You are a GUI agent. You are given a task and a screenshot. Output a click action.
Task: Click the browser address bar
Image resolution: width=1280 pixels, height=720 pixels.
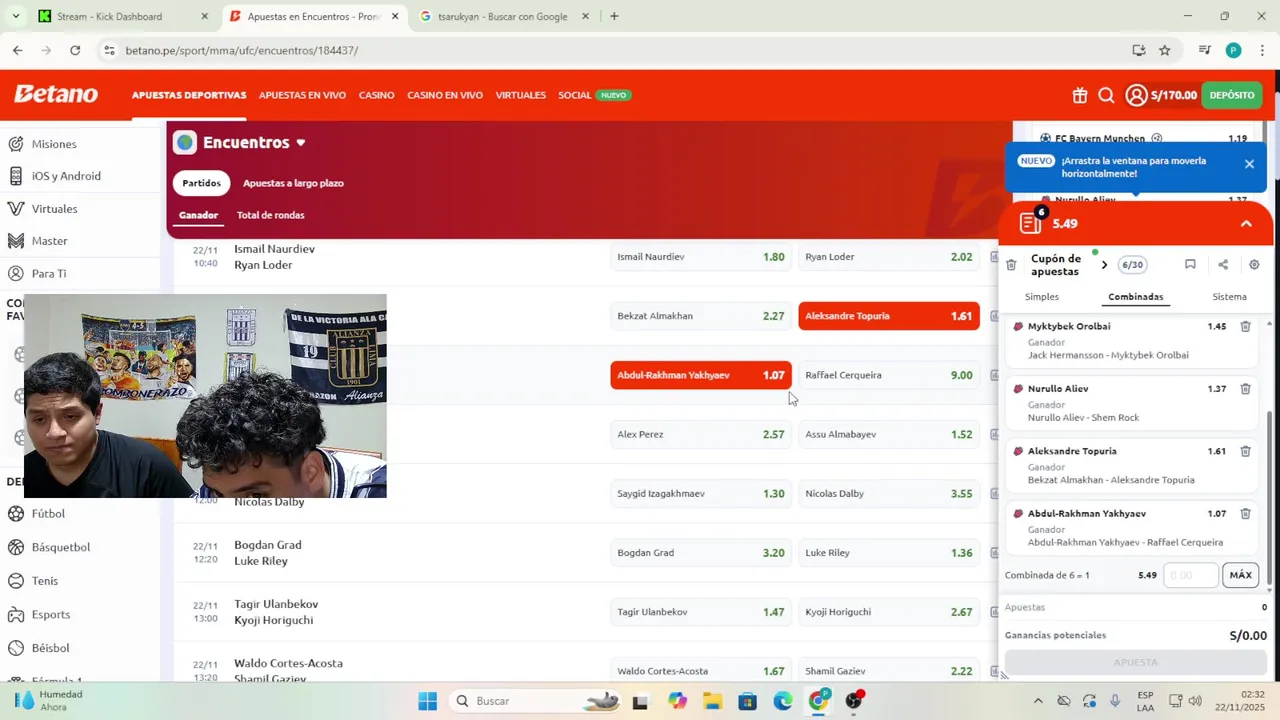point(620,50)
